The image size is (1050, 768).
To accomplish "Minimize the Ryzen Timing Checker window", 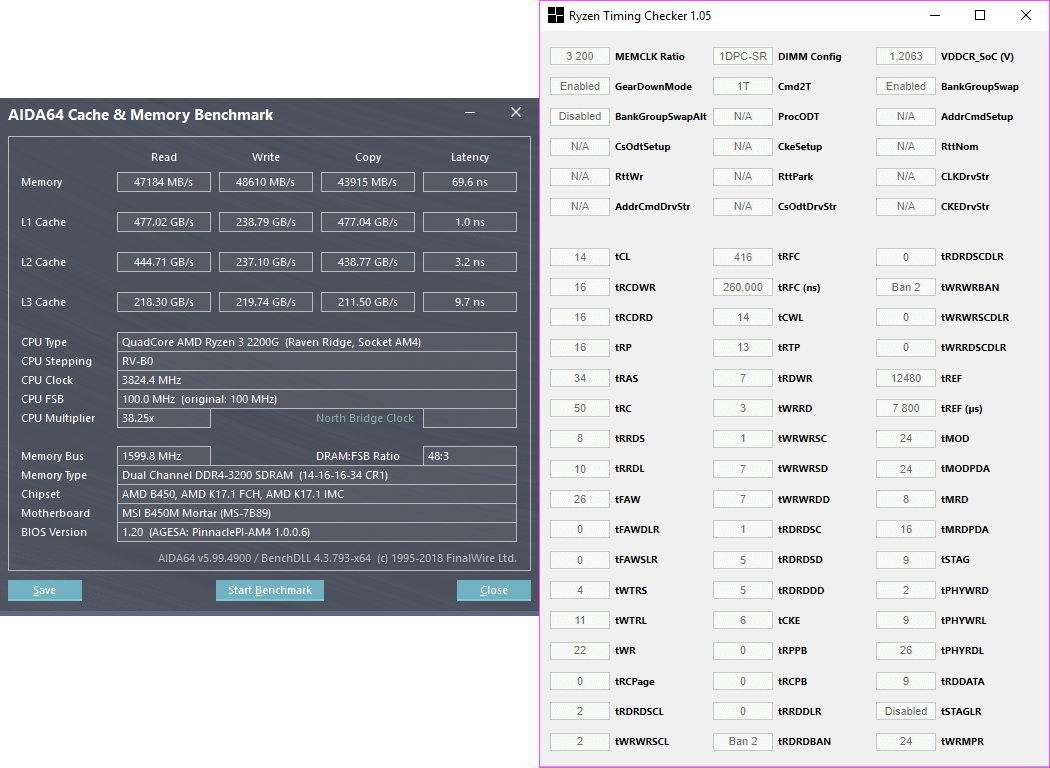I will pos(935,15).
